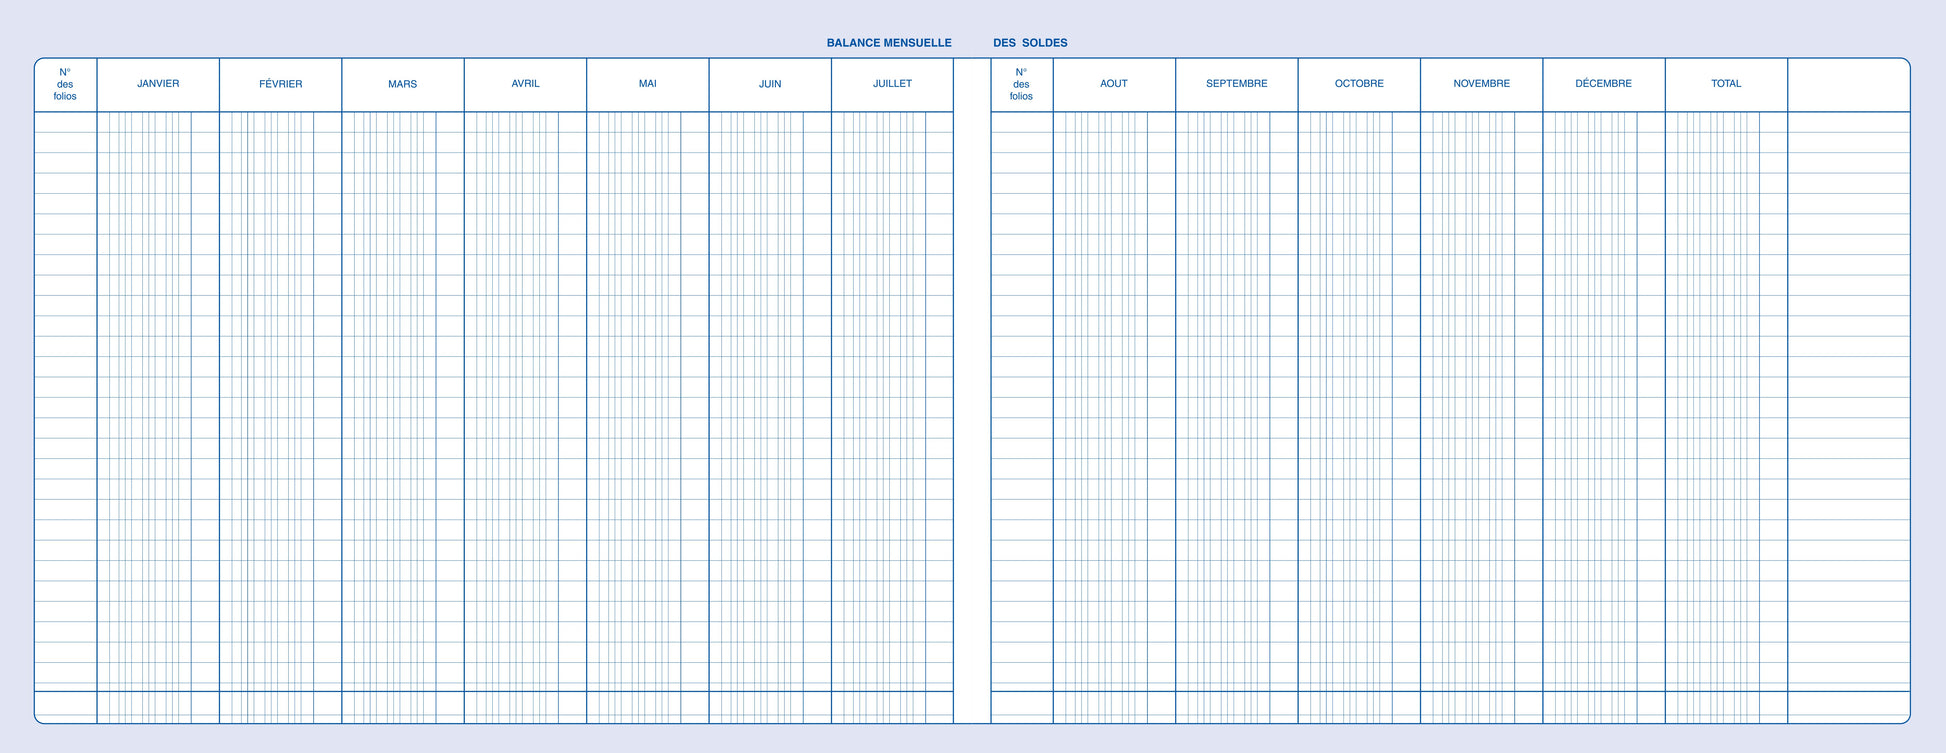Image resolution: width=1946 pixels, height=753 pixels.
Task: Choose the OCTOBRE column header
Action: tap(1359, 84)
